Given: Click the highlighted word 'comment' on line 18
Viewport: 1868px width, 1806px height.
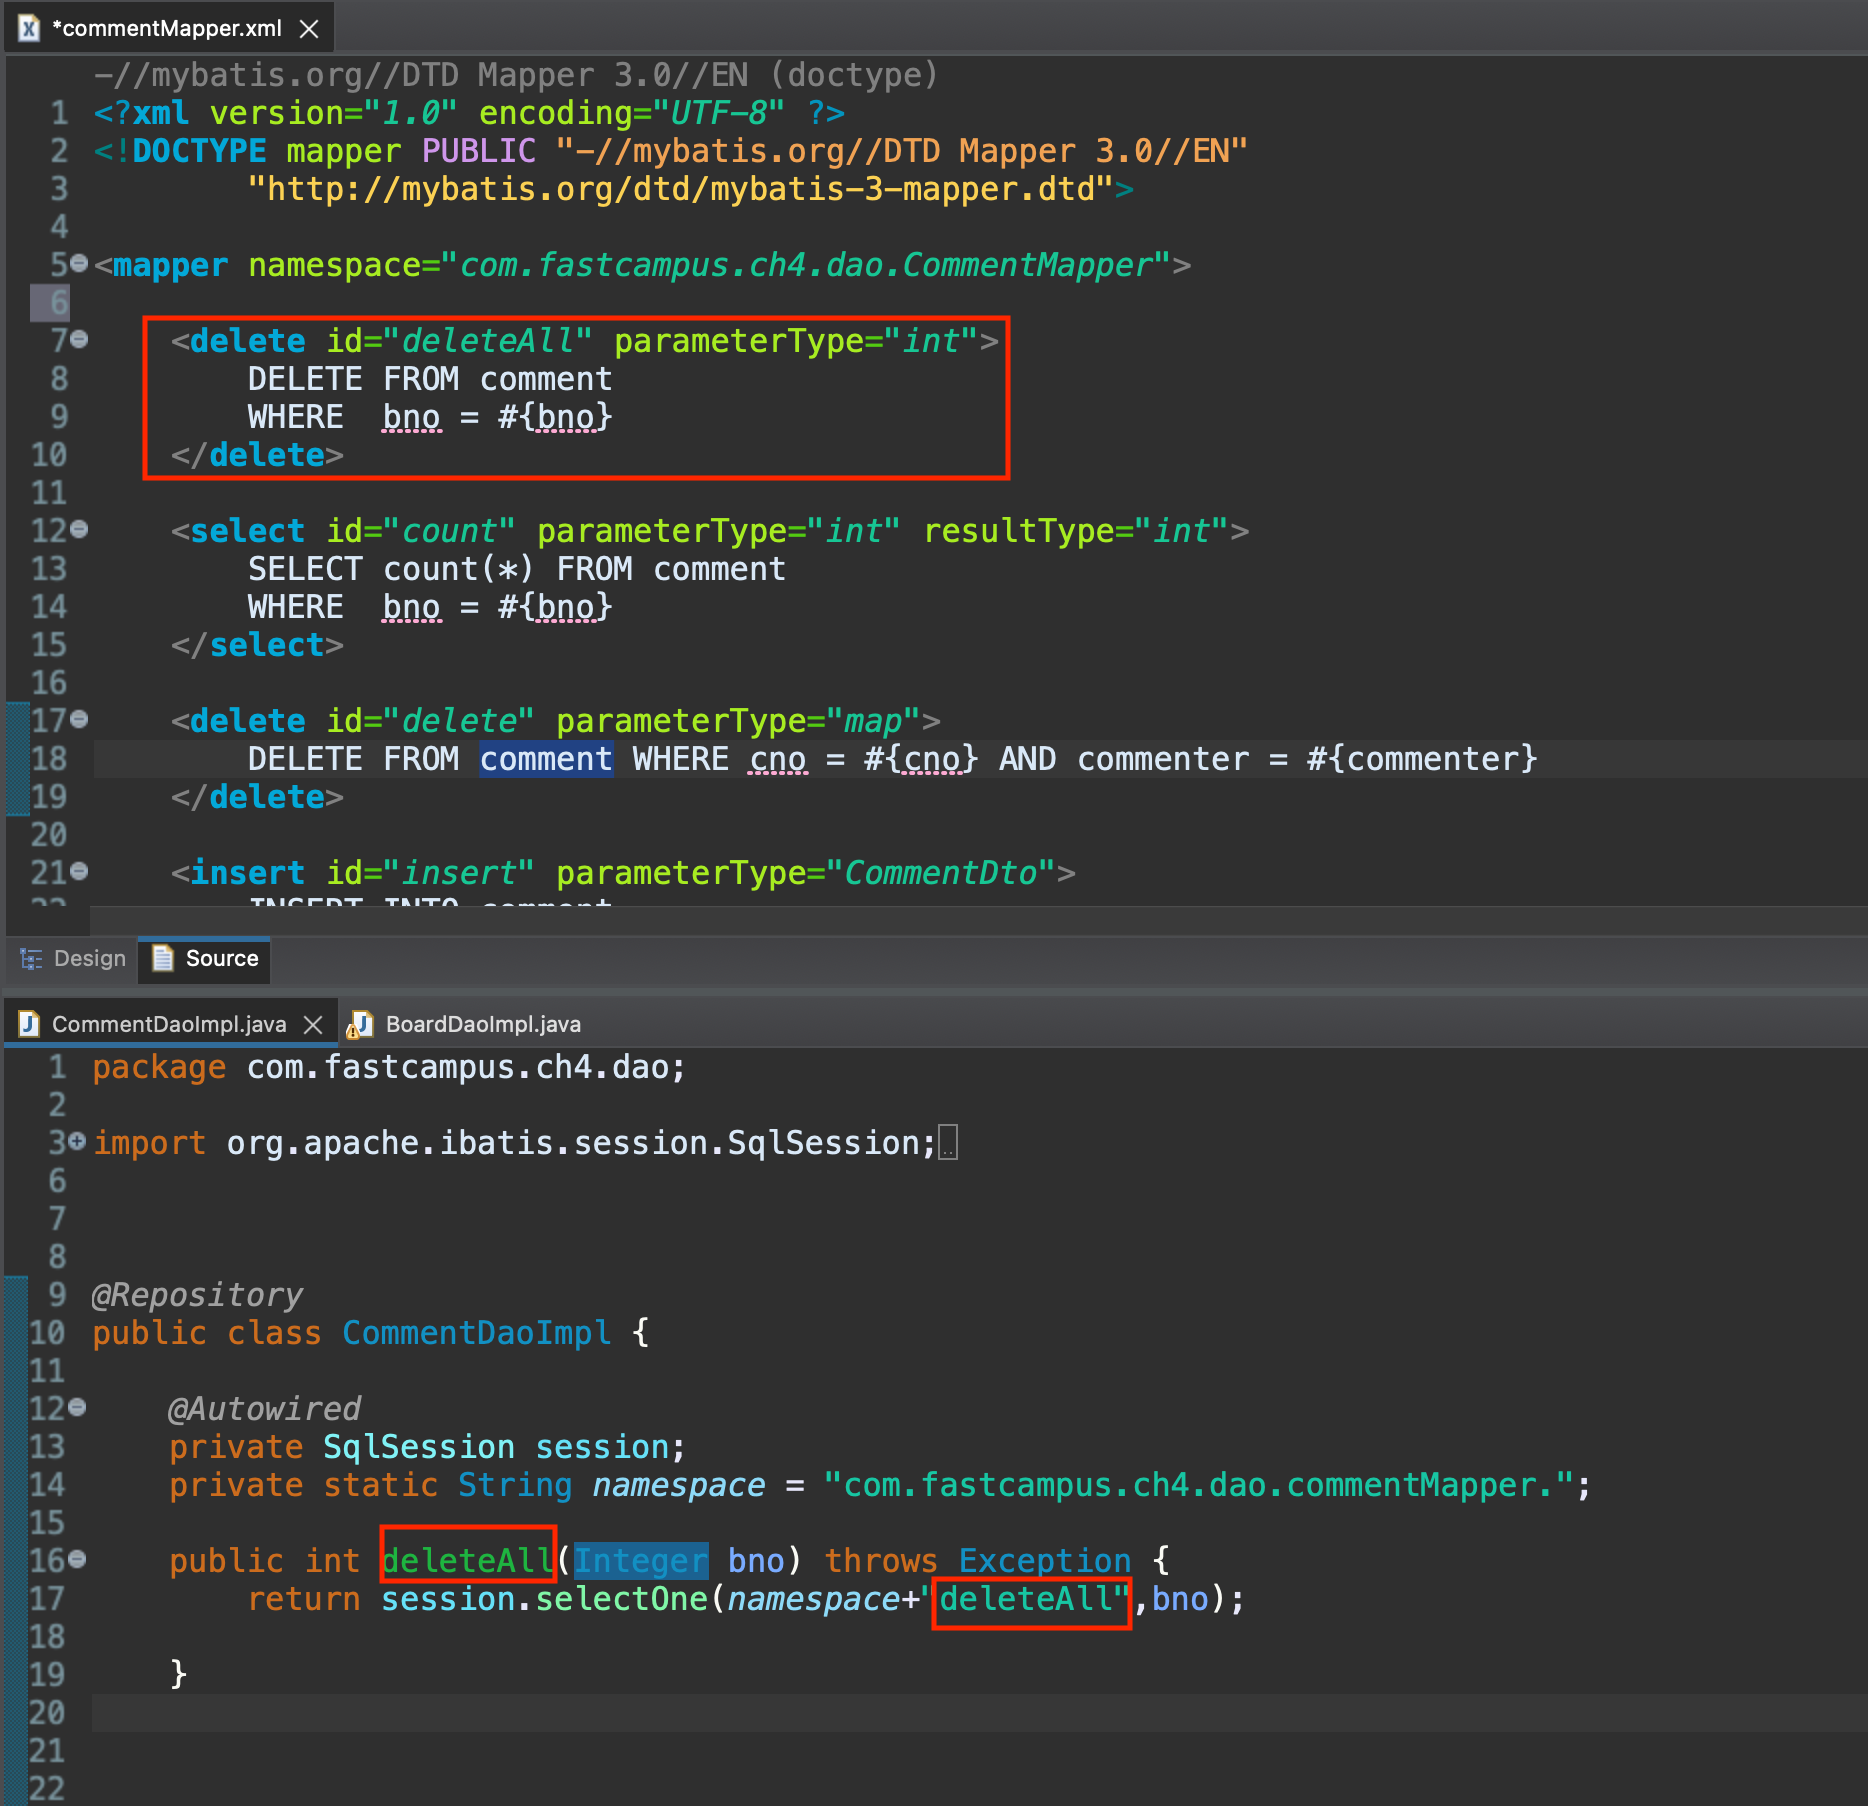Looking at the screenshot, I should coord(546,759).
